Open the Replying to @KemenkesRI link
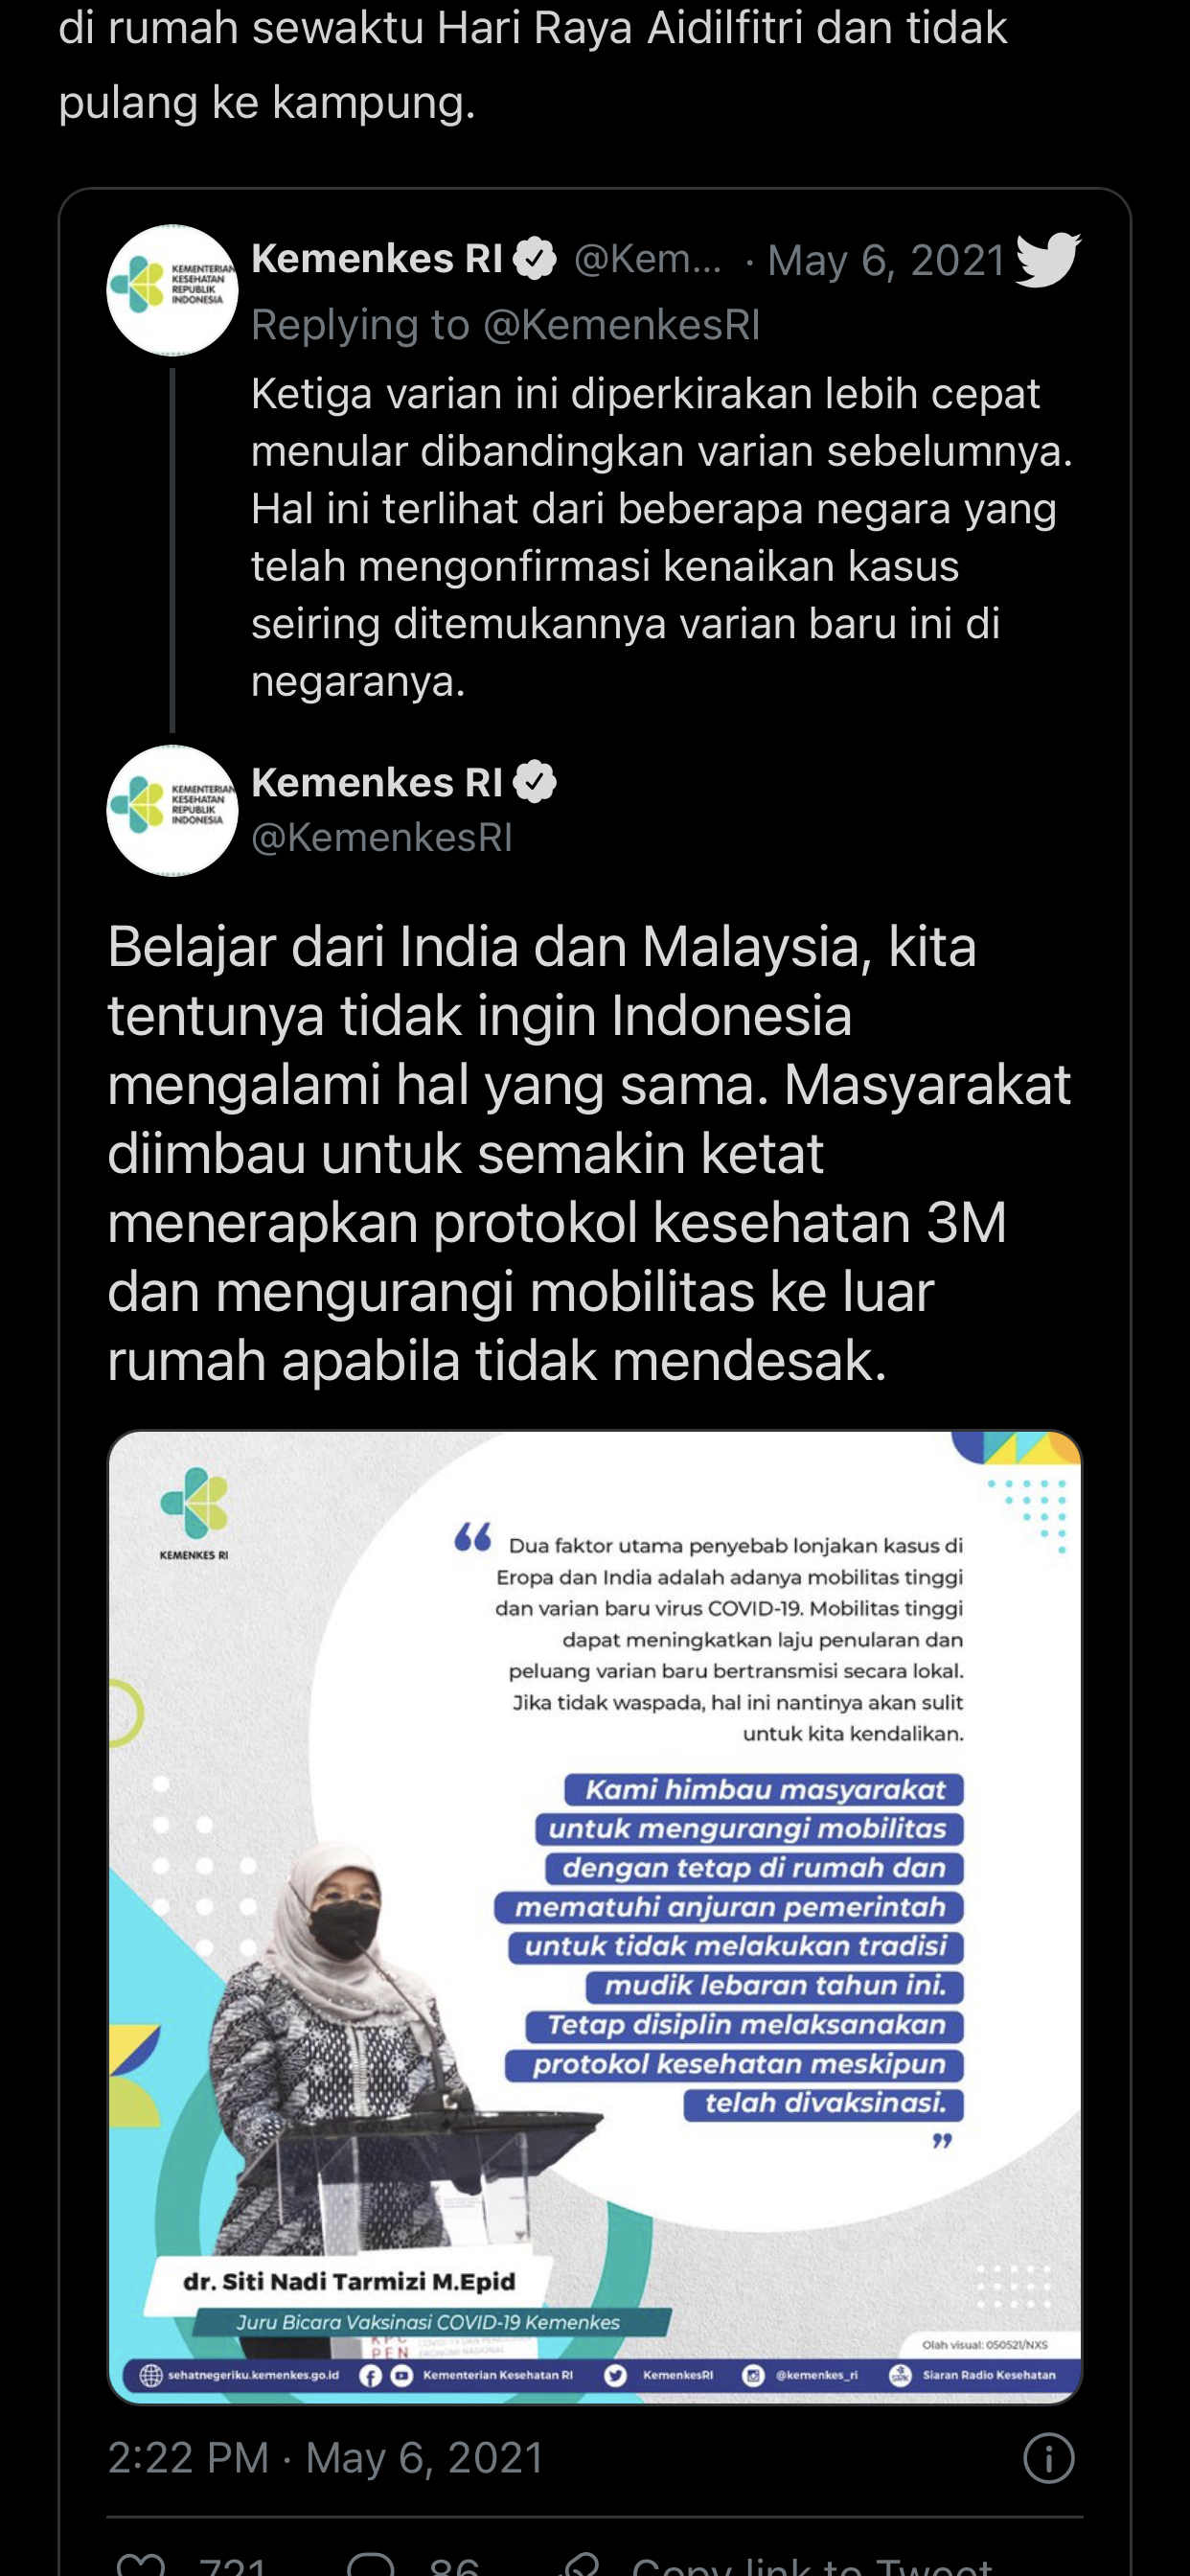The width and height of the screenshot is (1190, 2576). click(506, 325)
